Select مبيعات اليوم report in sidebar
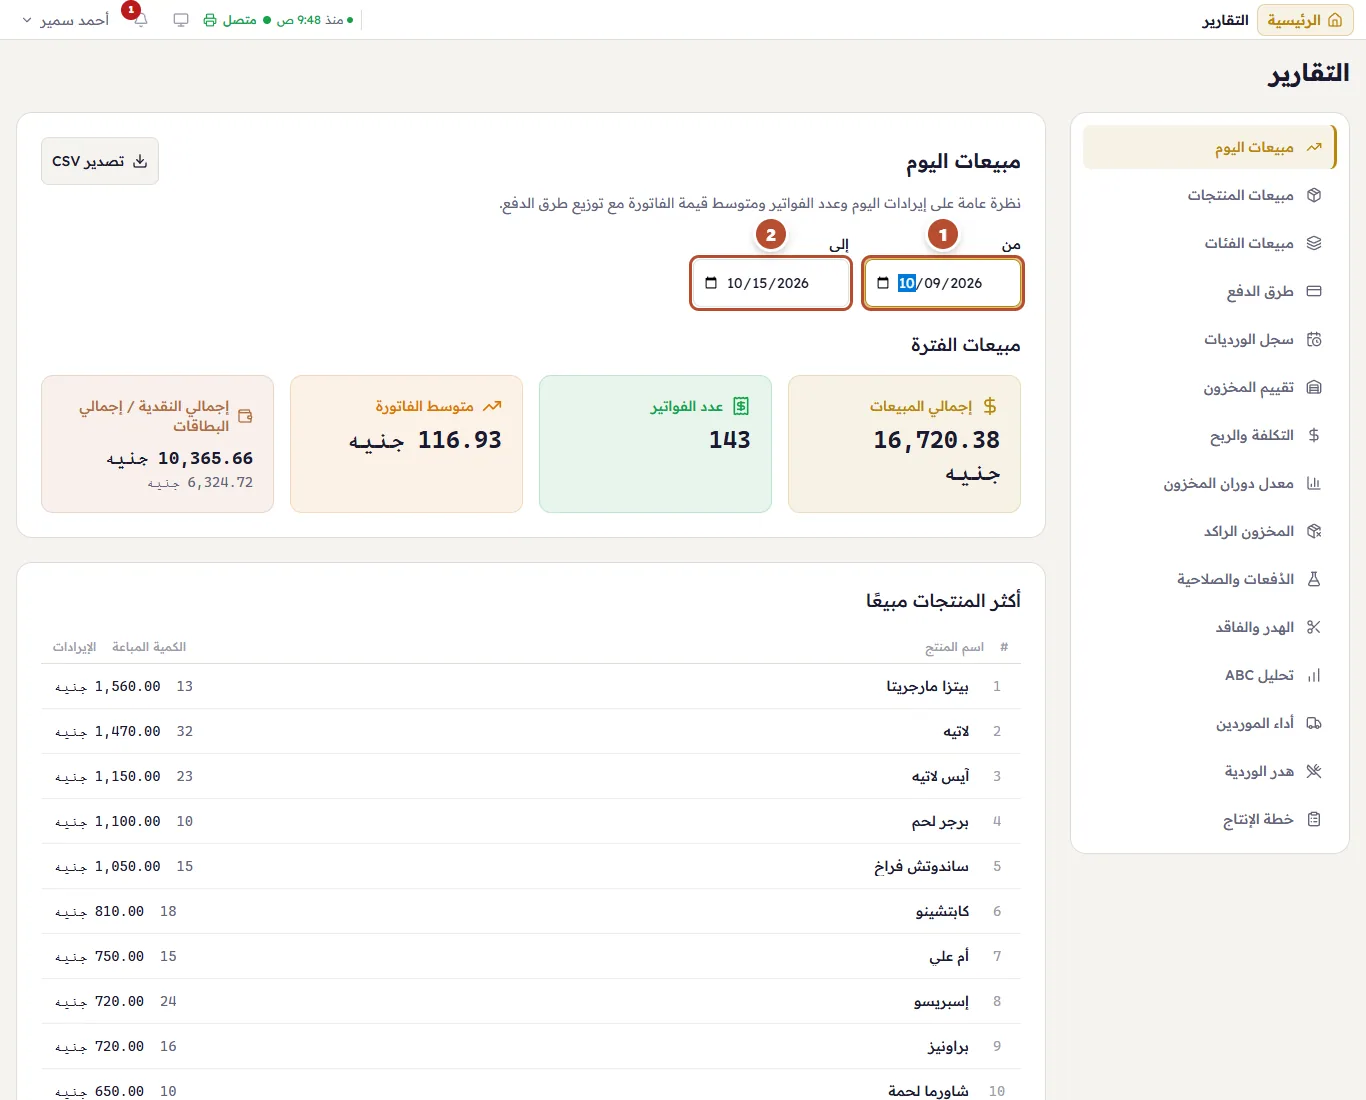The width and height of the screenshot is (1366, 1100). (1210, 147)
